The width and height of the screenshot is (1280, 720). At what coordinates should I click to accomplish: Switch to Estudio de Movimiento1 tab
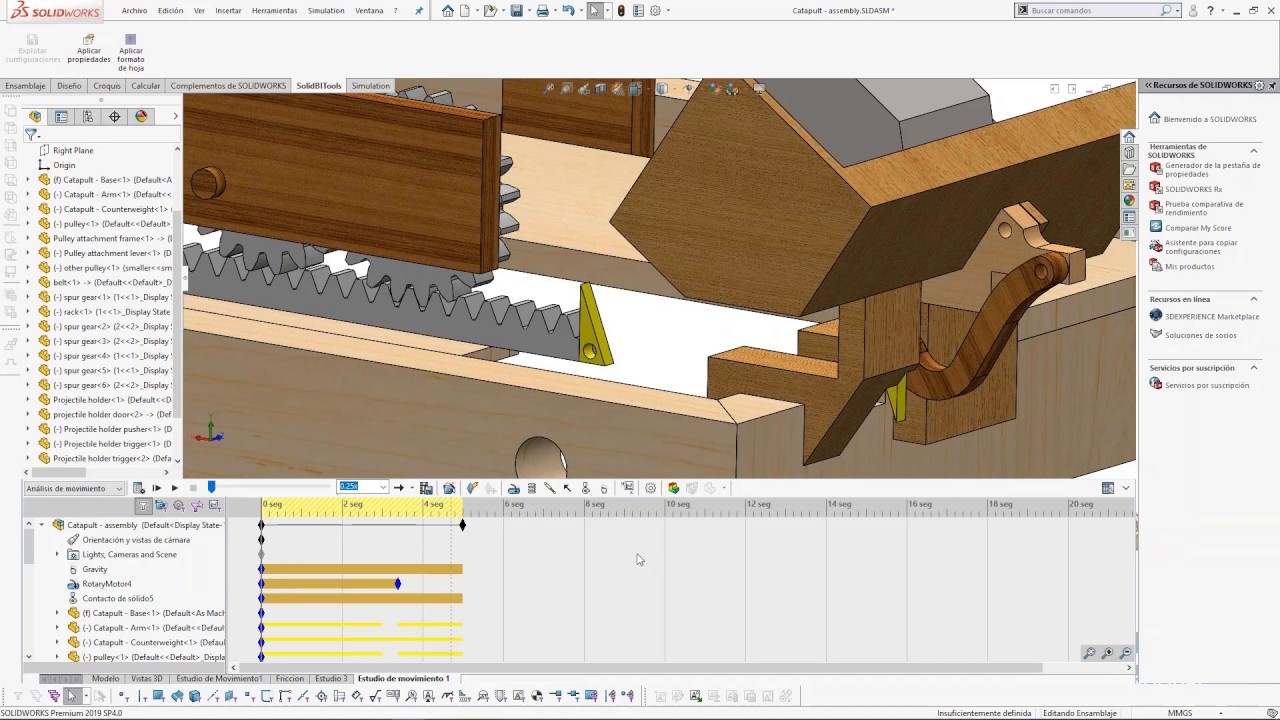pos(219,678)
